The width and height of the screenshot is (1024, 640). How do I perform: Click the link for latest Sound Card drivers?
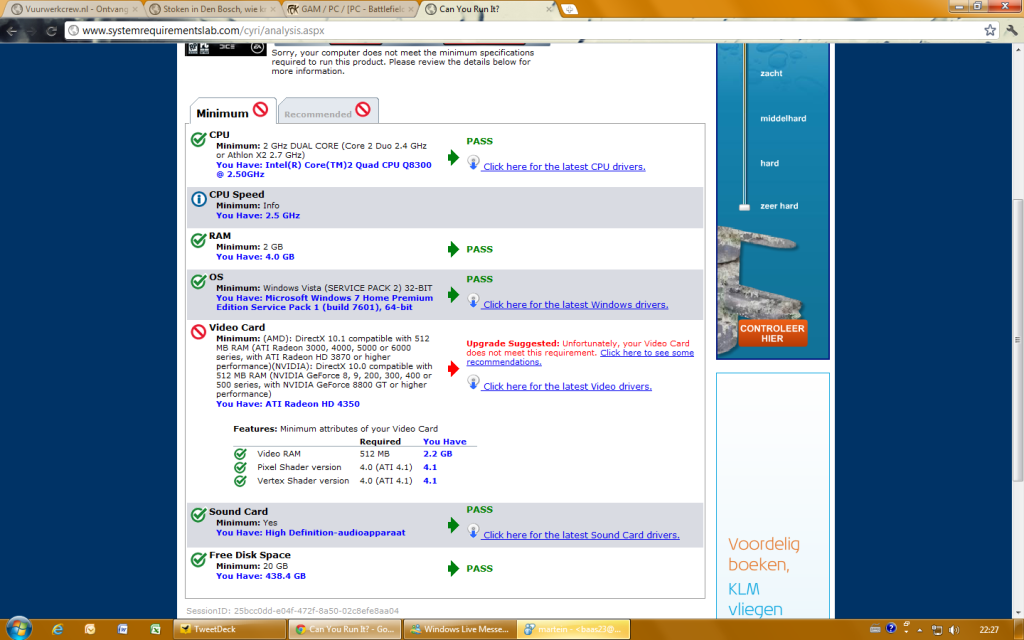pyautogui.click(x=581, y=534)
